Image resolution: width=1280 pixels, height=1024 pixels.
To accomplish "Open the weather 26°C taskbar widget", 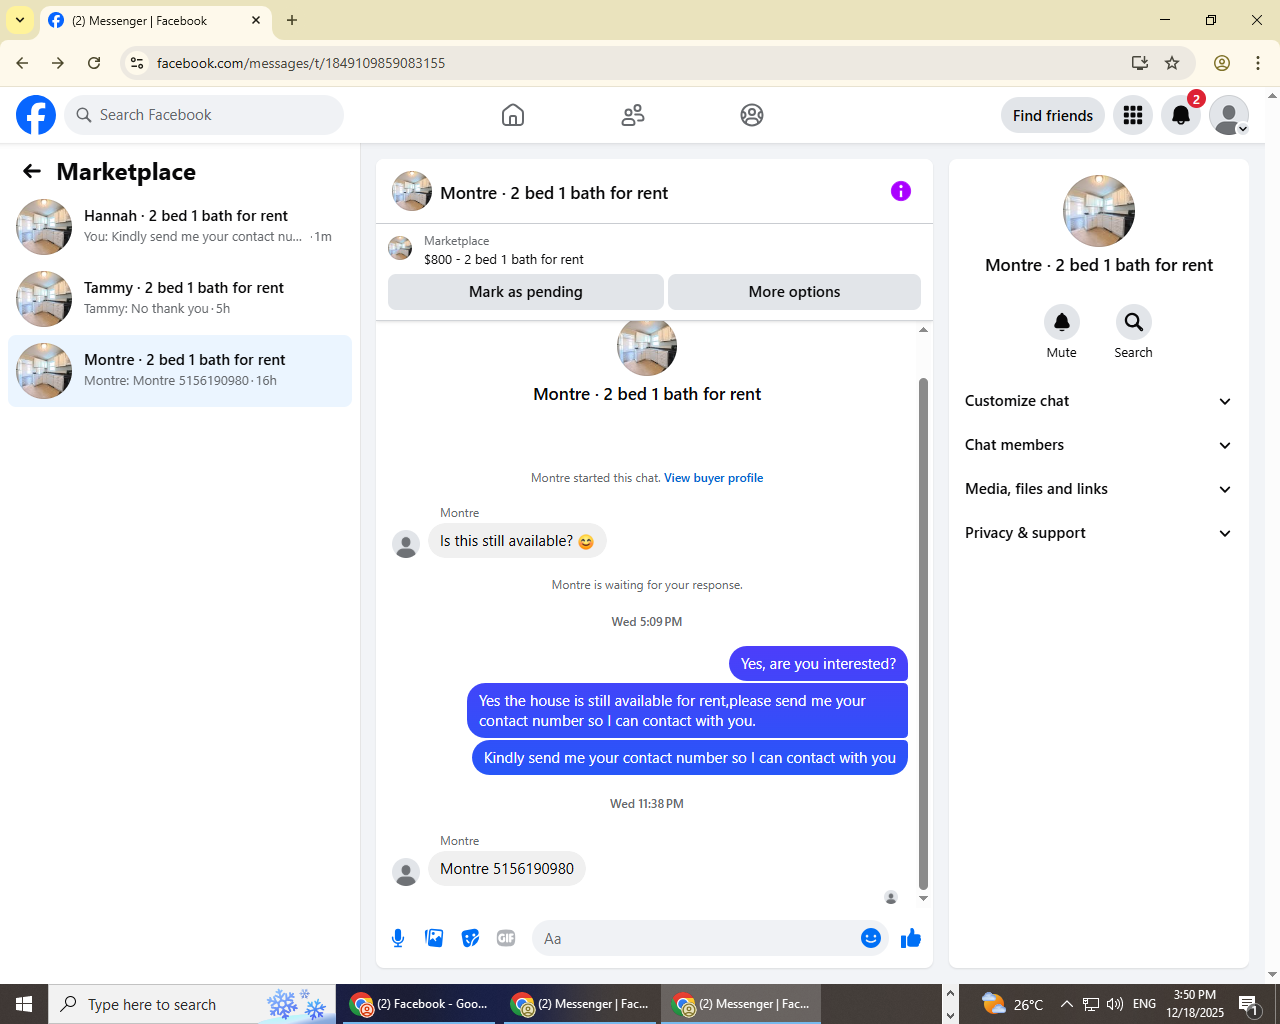I will [1012, 1004].
